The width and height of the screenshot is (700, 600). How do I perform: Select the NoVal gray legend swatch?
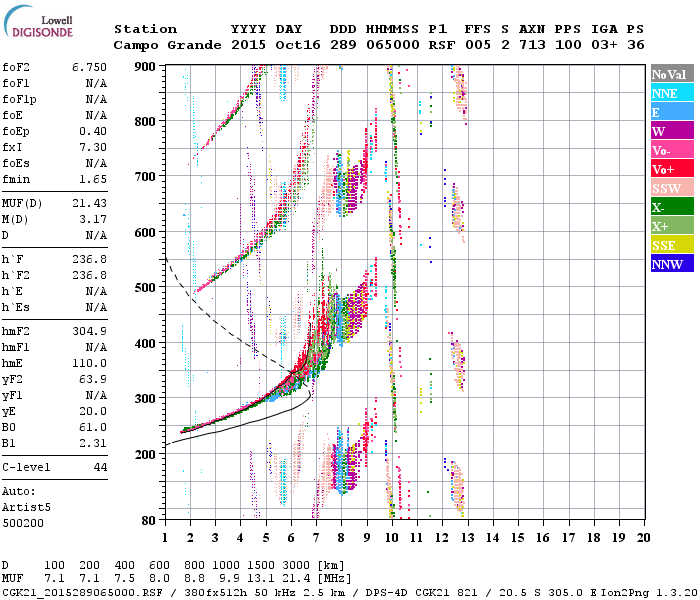[672, 74]
